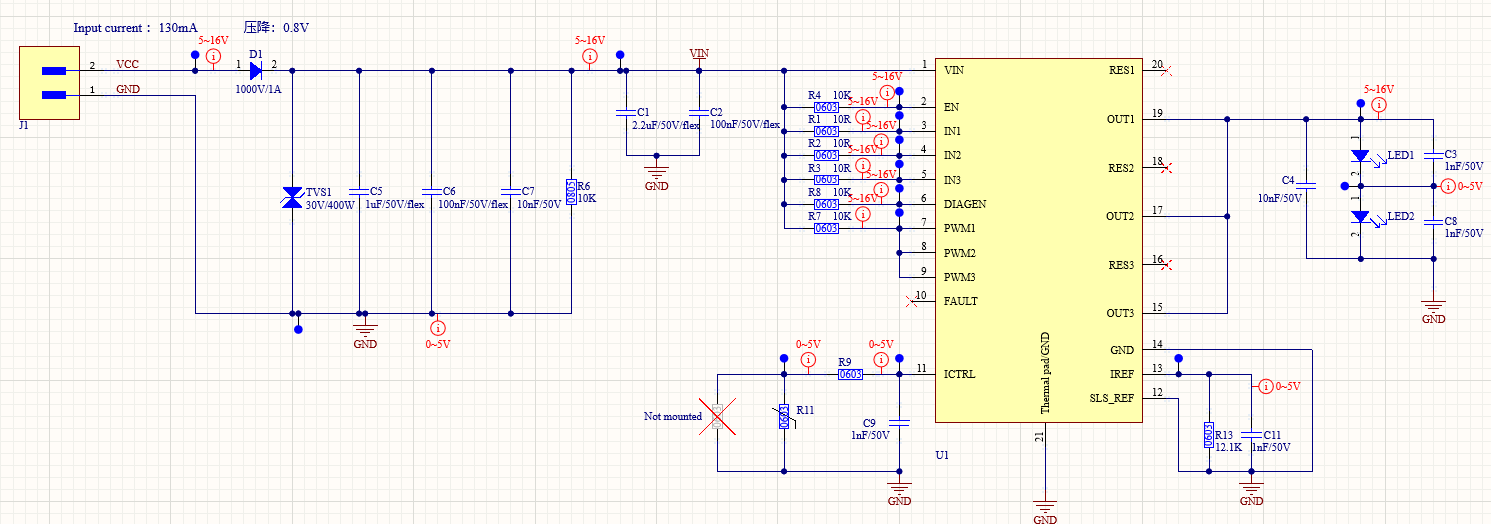Select the U1 IC body
Image resolution: width=1491 pixels, height=524 pixels.
1038,238
